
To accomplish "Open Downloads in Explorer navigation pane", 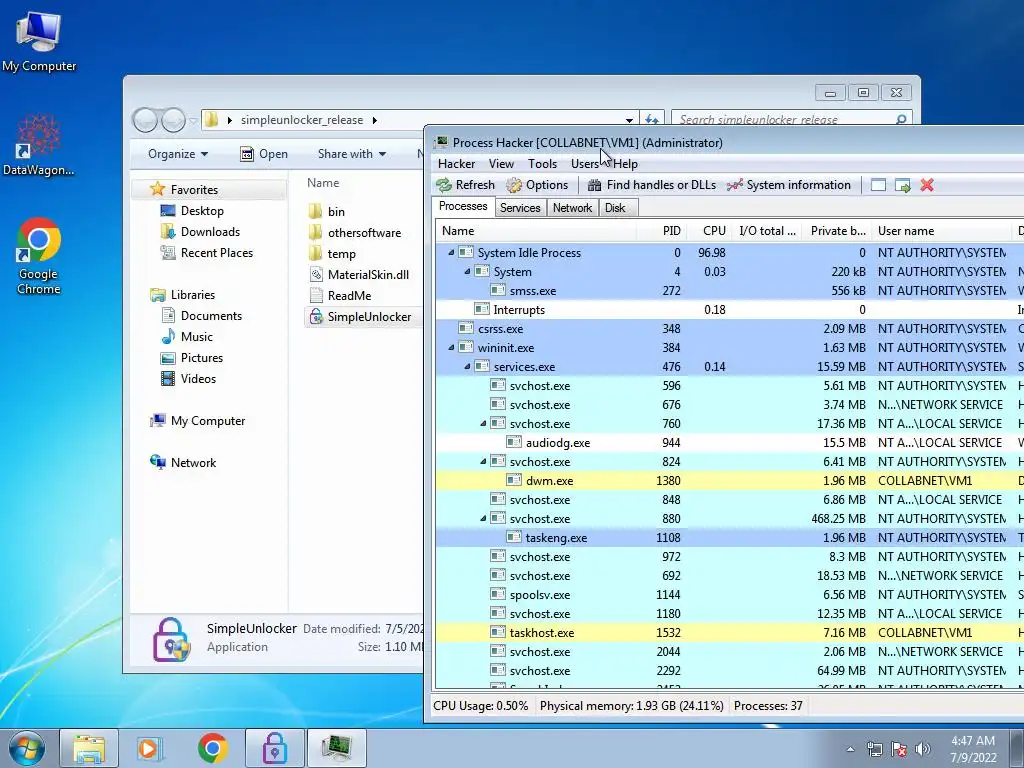I will pos(200,232).
